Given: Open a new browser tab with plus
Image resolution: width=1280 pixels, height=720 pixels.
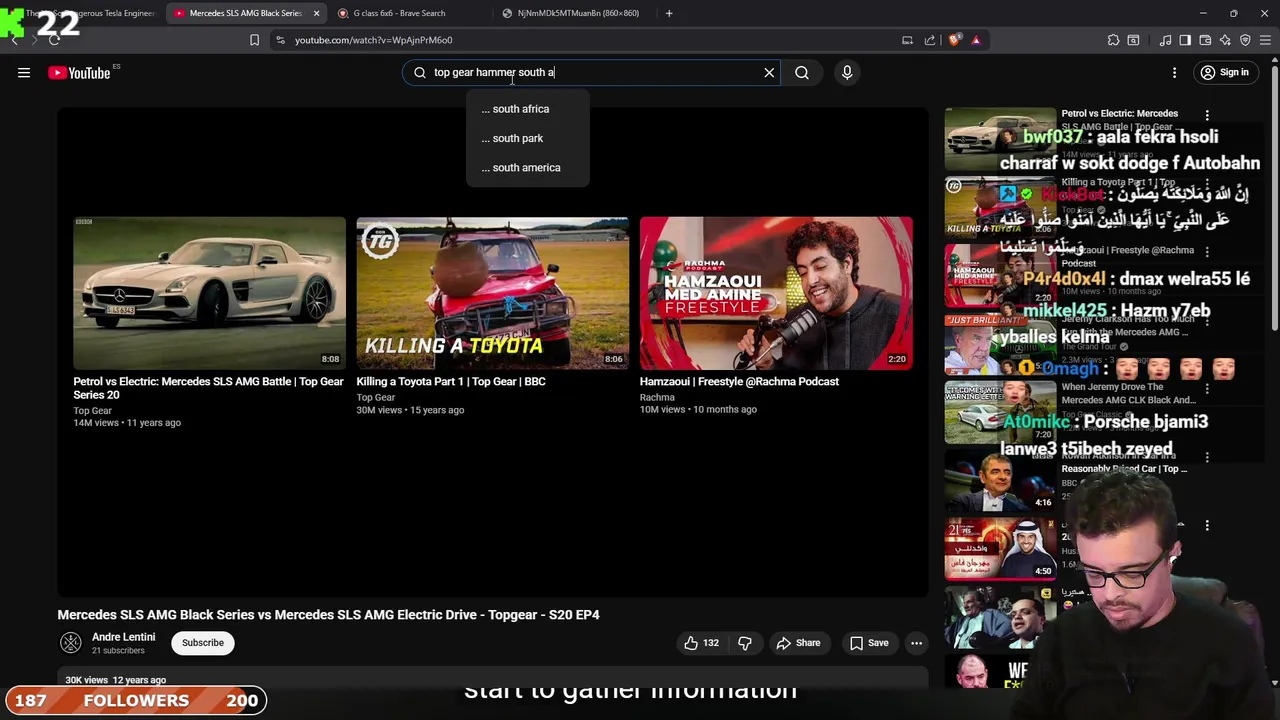Looking at the screenshot, I should tap(669, 13).
